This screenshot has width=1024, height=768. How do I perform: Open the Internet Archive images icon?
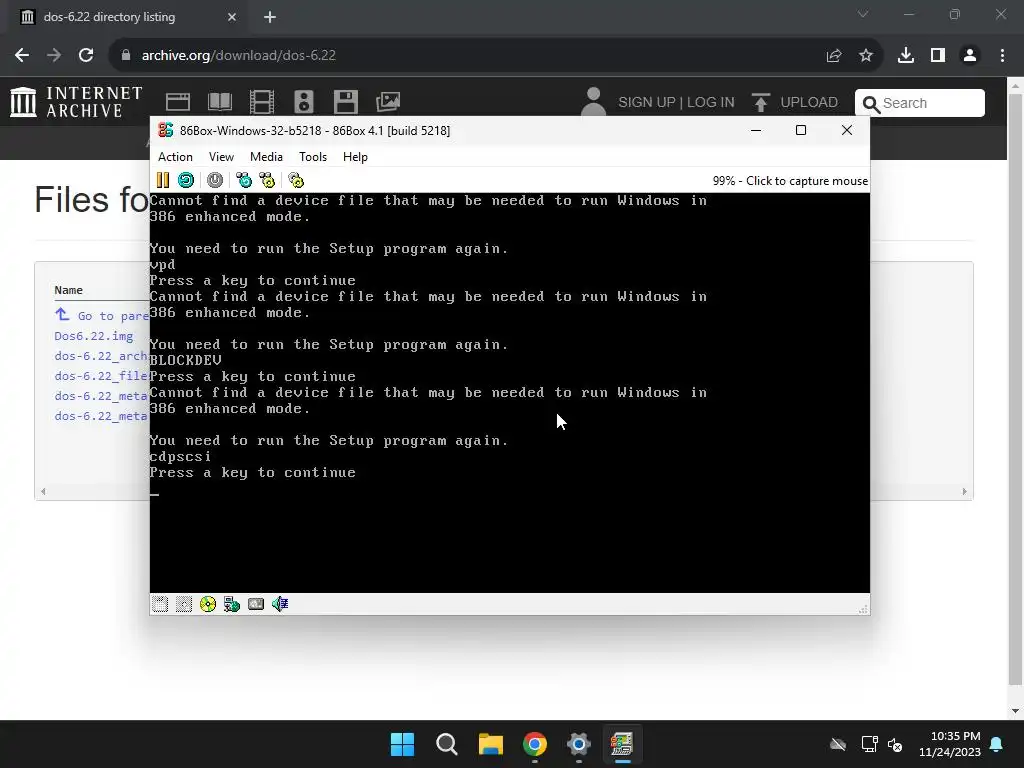[388, 102]
